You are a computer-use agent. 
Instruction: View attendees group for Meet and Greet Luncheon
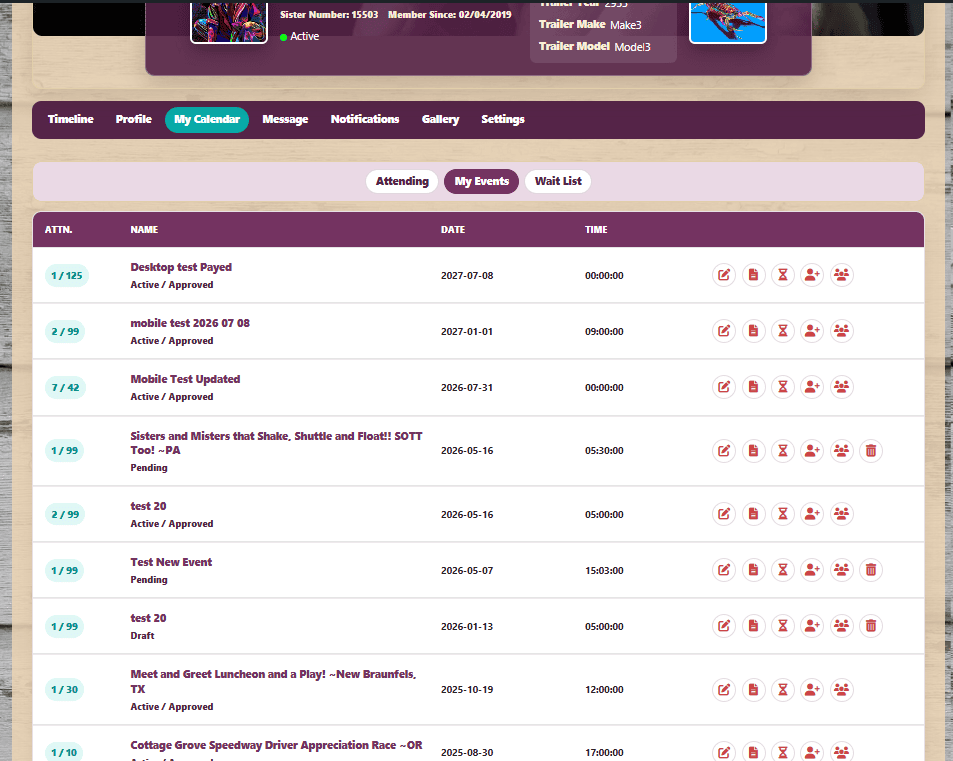click(842, 690)
